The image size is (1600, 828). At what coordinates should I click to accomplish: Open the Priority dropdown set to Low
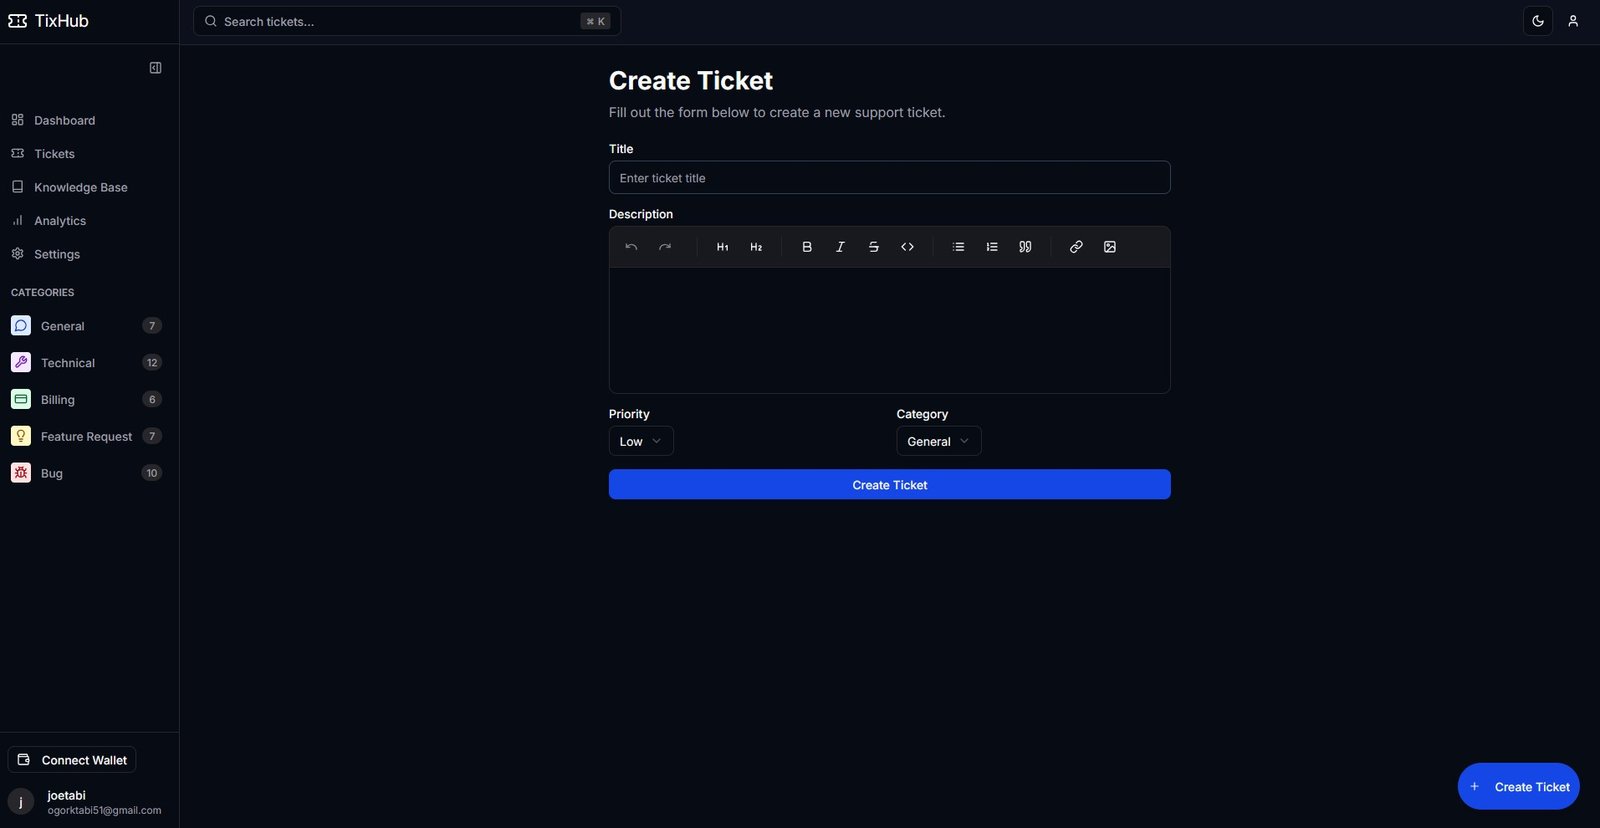coord(641,441)
